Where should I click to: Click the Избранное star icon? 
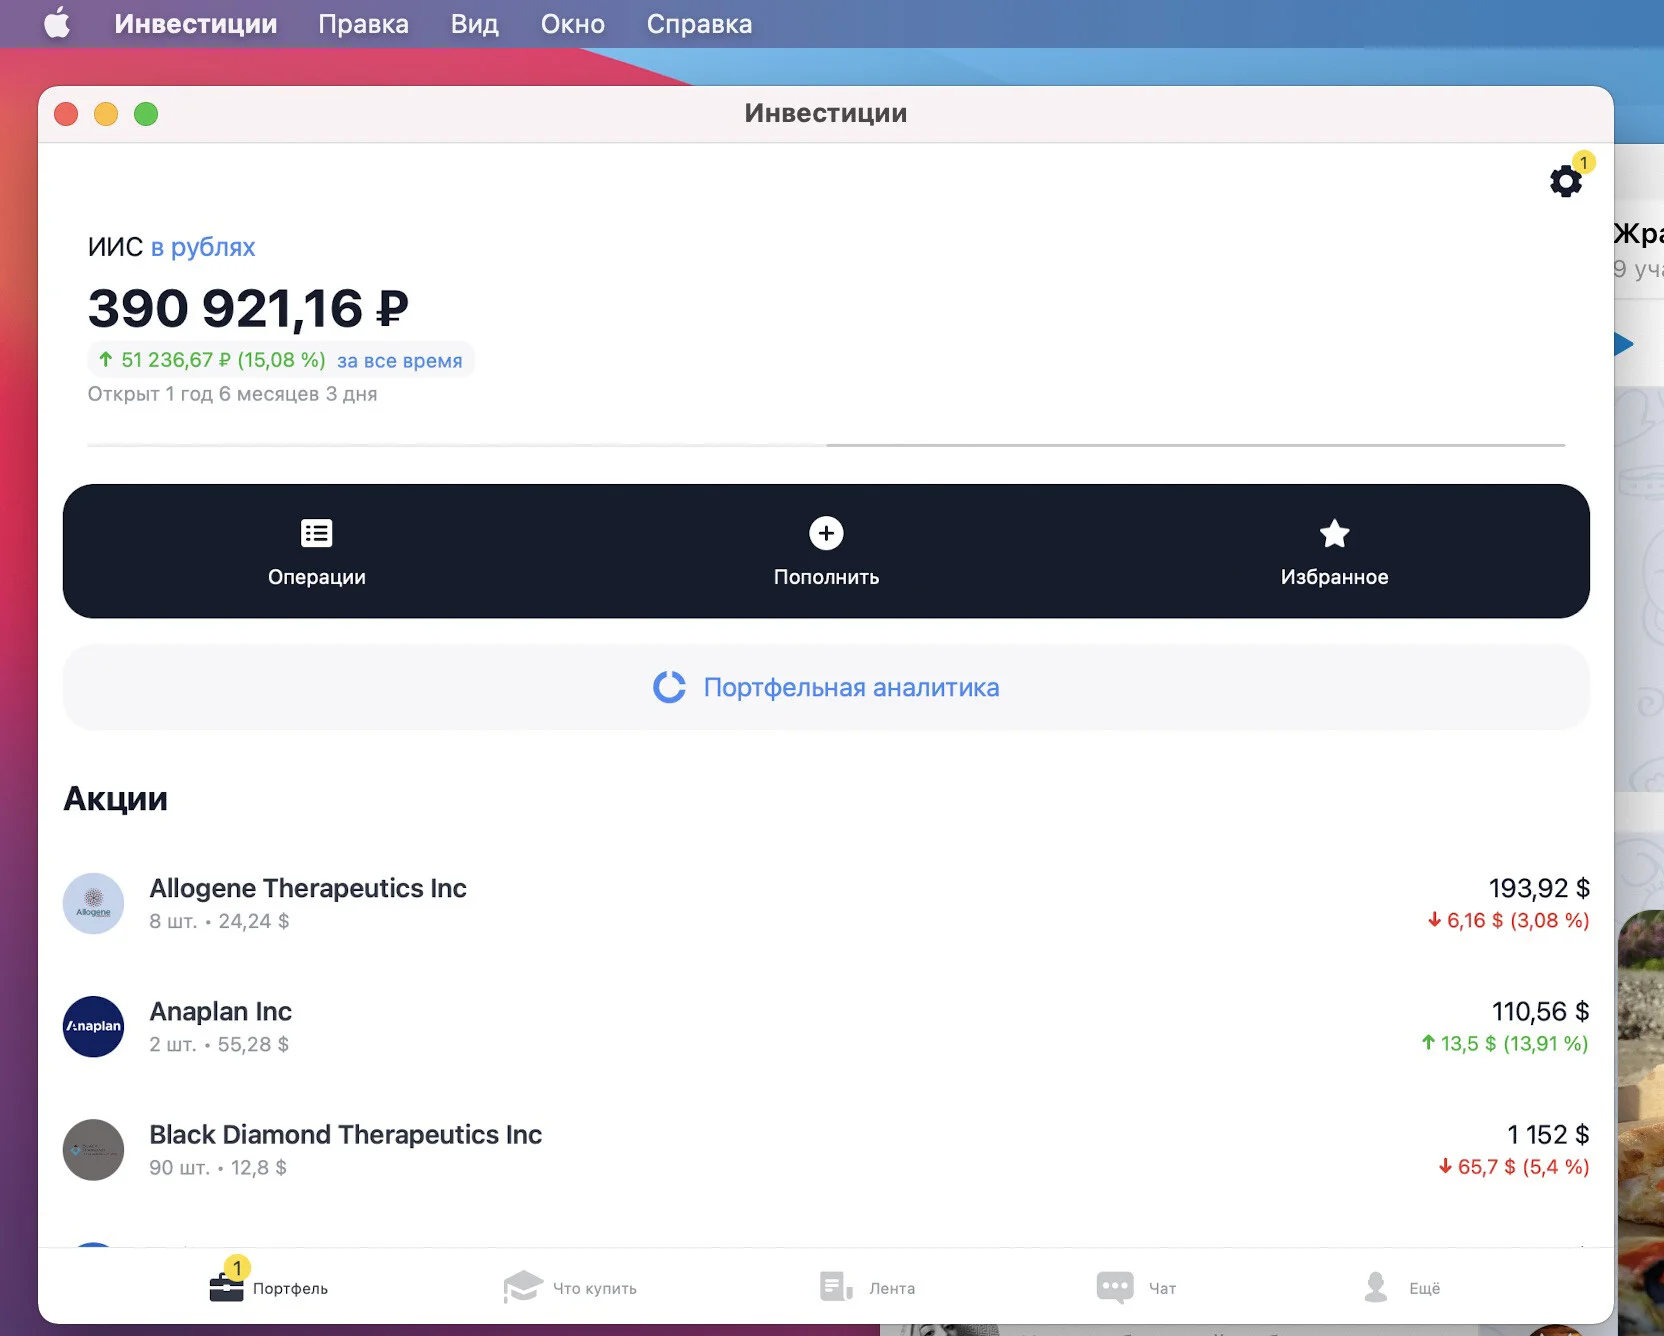point(1334,533)
